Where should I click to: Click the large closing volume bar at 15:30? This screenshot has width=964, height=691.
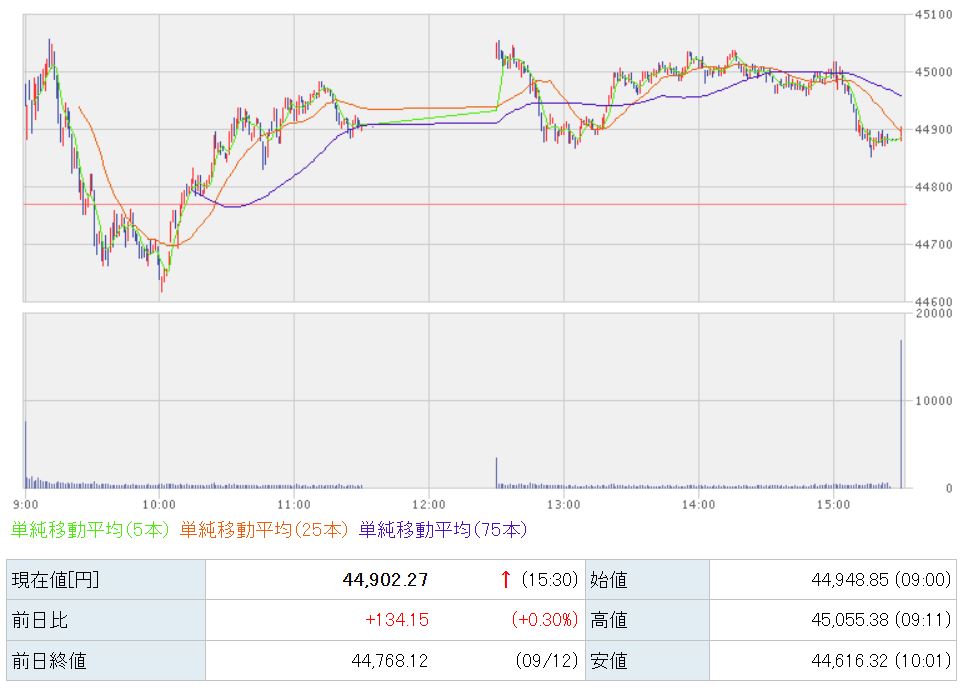pyautogui.click(x=901, y=414)
